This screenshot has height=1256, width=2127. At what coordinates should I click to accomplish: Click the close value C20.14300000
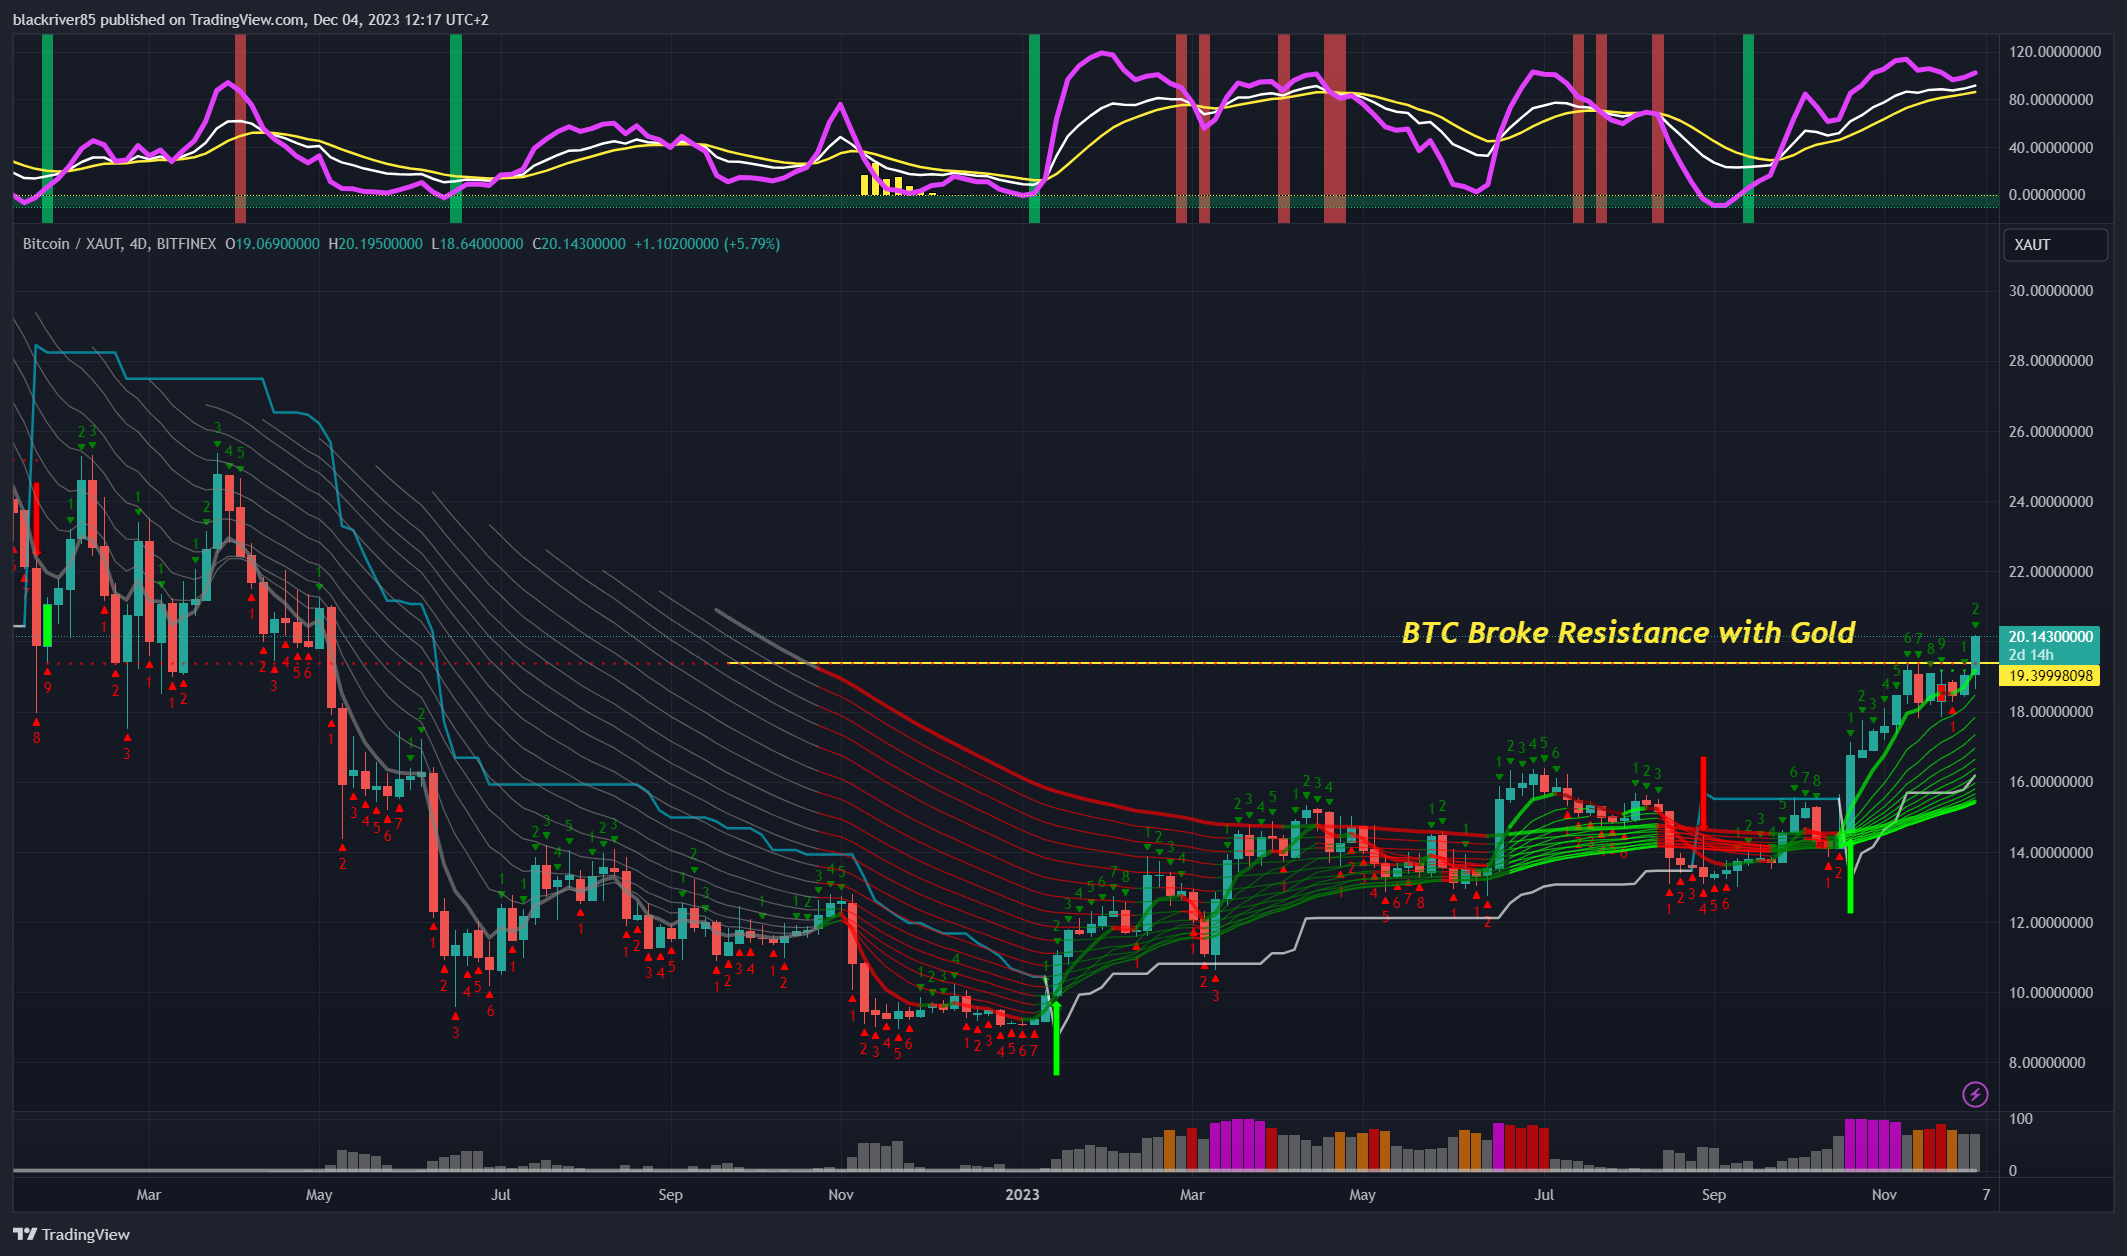click(579, 244)
